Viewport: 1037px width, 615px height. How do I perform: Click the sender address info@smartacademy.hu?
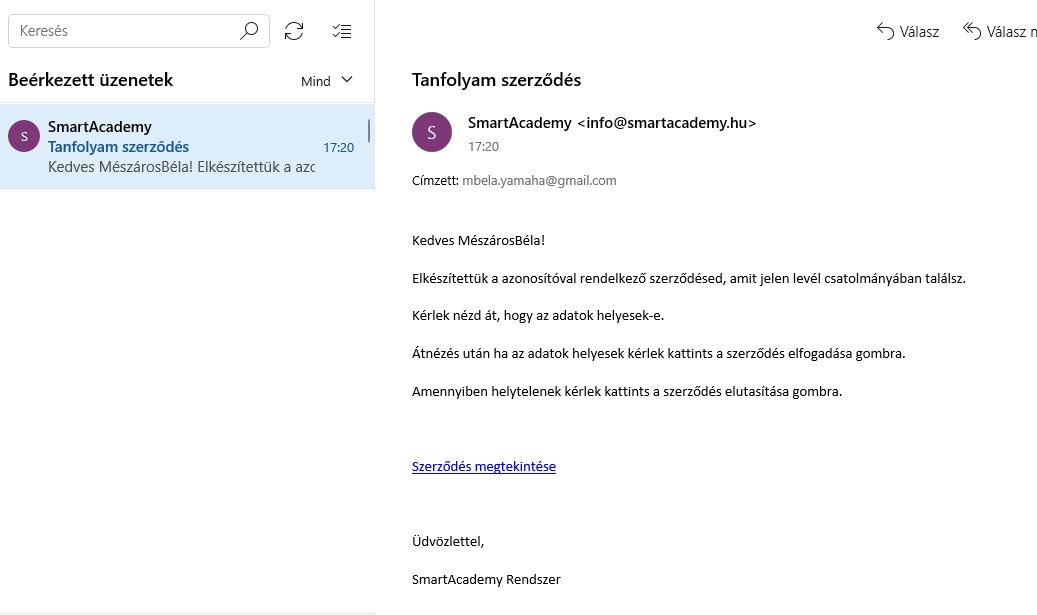[x=666, y=123]
